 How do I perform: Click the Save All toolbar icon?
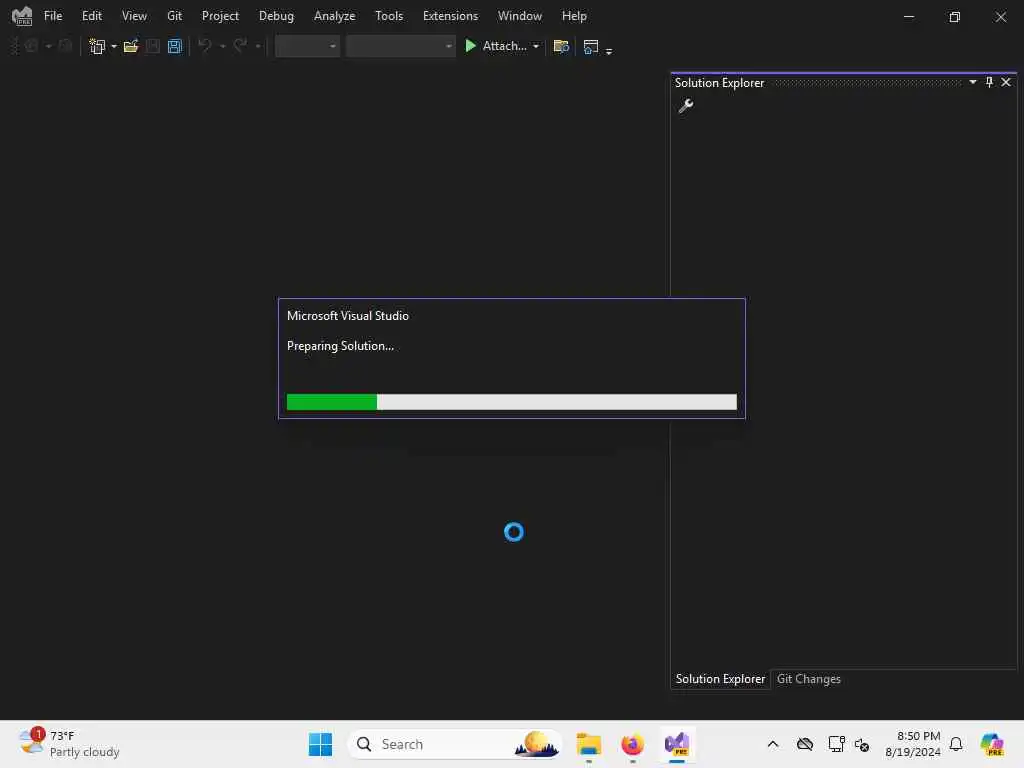point(174,46)
